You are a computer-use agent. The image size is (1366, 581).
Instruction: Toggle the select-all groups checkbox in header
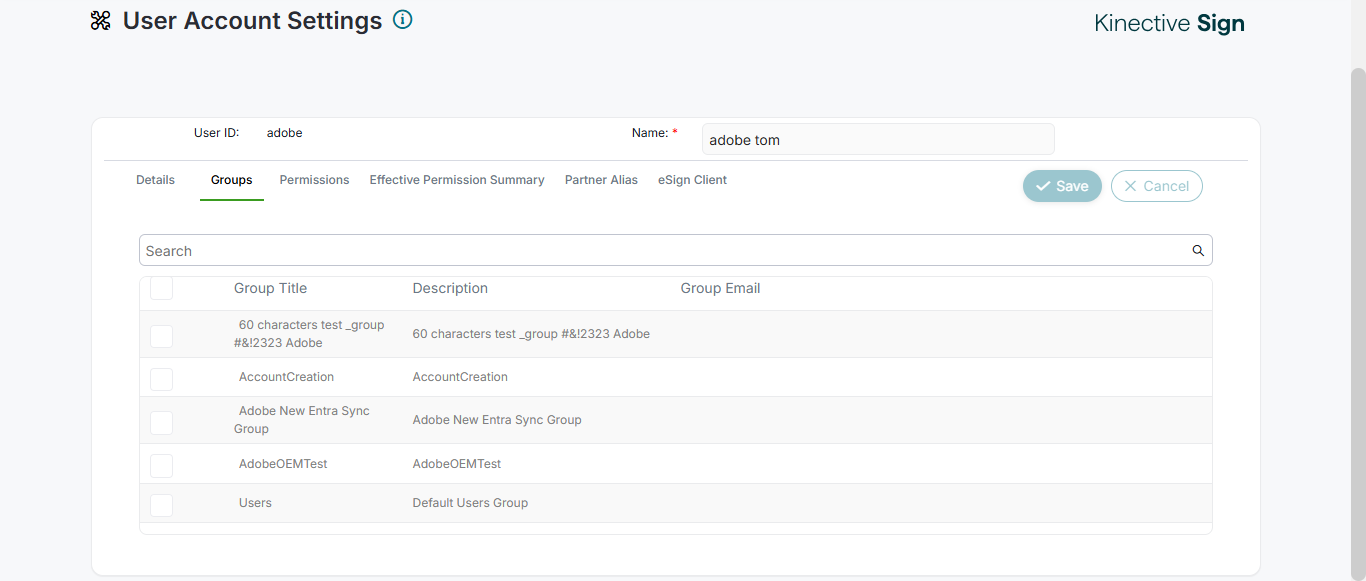coord(161,288)
